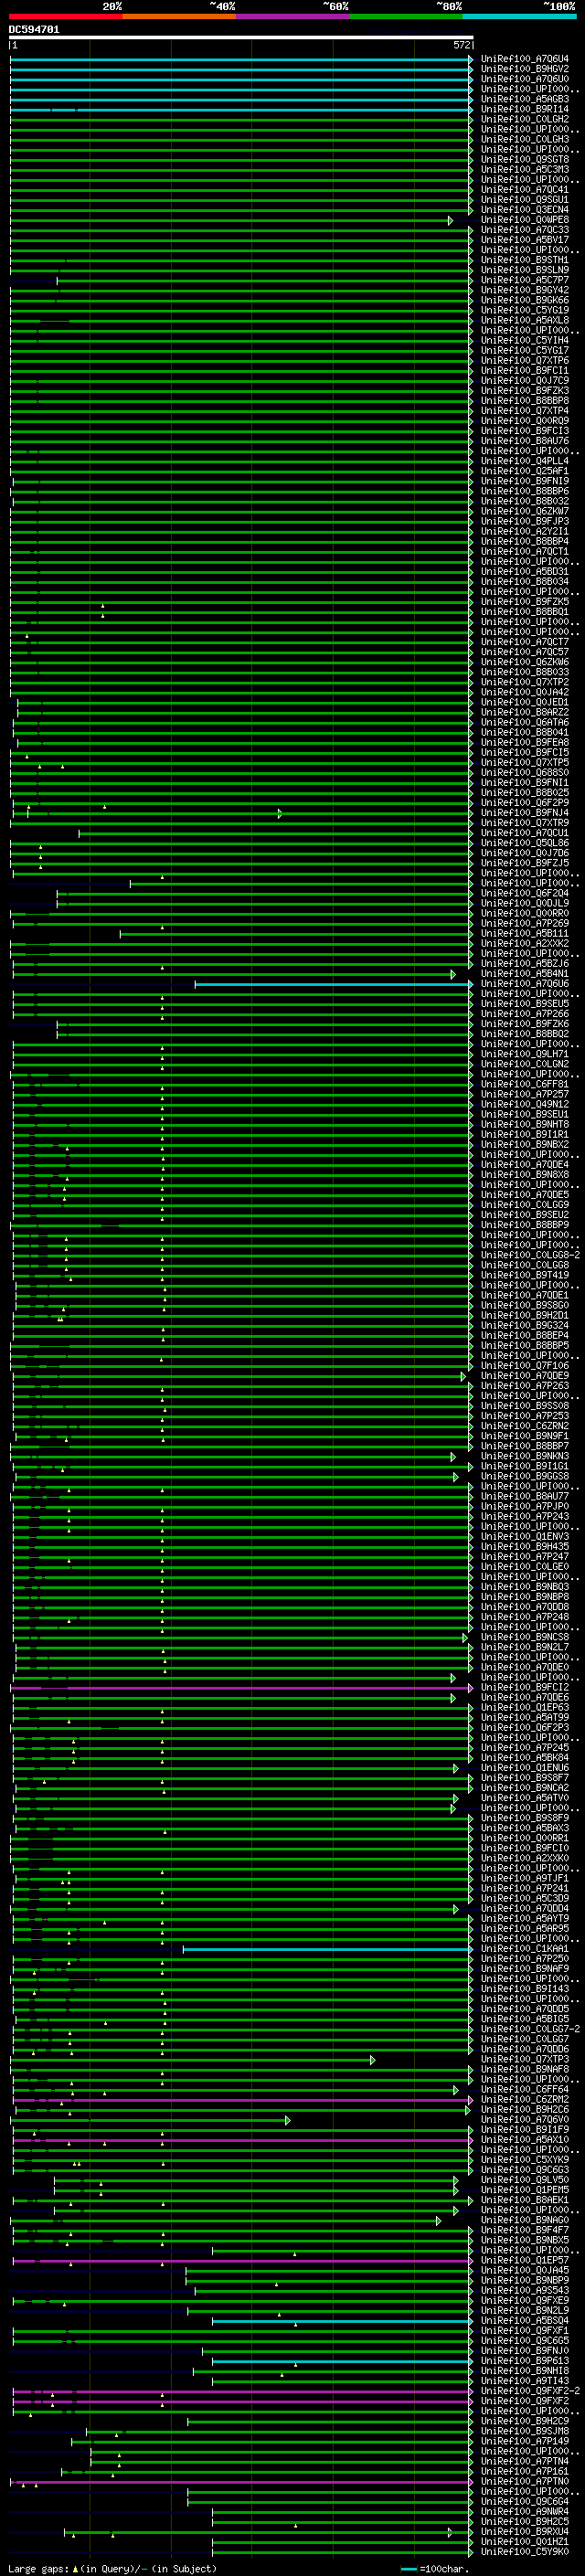The width and height of the screenshot is (585, 2576).
Task: Select label UniRef100_B9SLN9
Action: tap(525, 270)
